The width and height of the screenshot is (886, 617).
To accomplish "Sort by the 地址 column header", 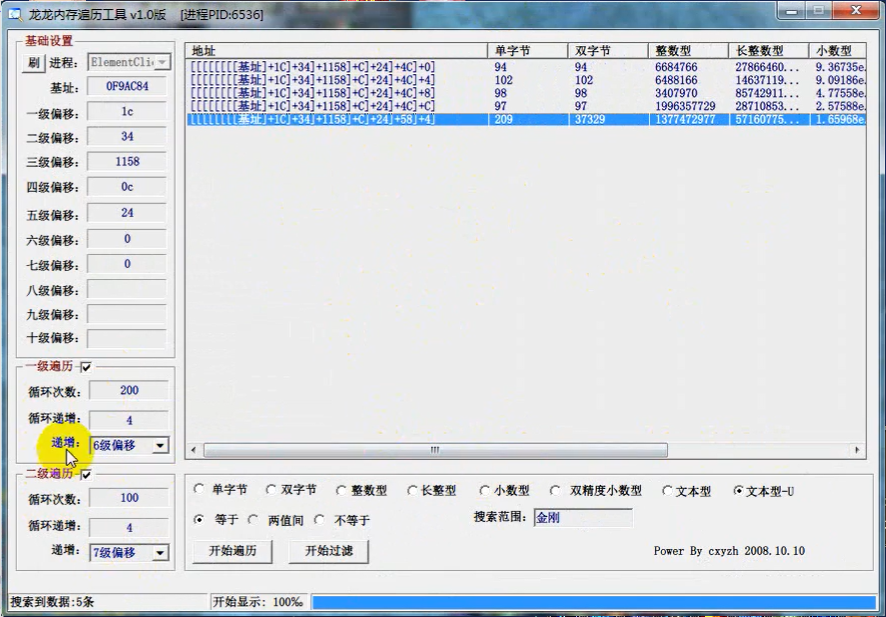I will click(x=337, y=50).
